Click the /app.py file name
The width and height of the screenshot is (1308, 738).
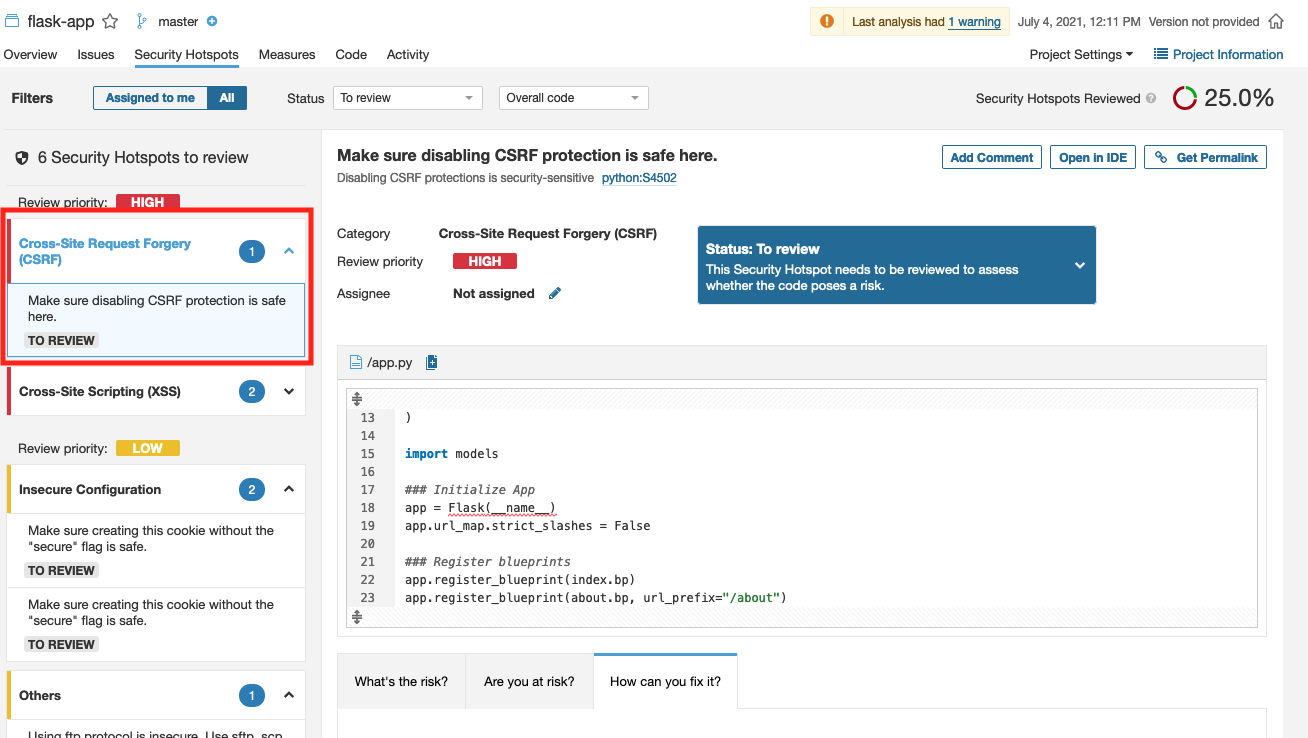pos(390,362)
